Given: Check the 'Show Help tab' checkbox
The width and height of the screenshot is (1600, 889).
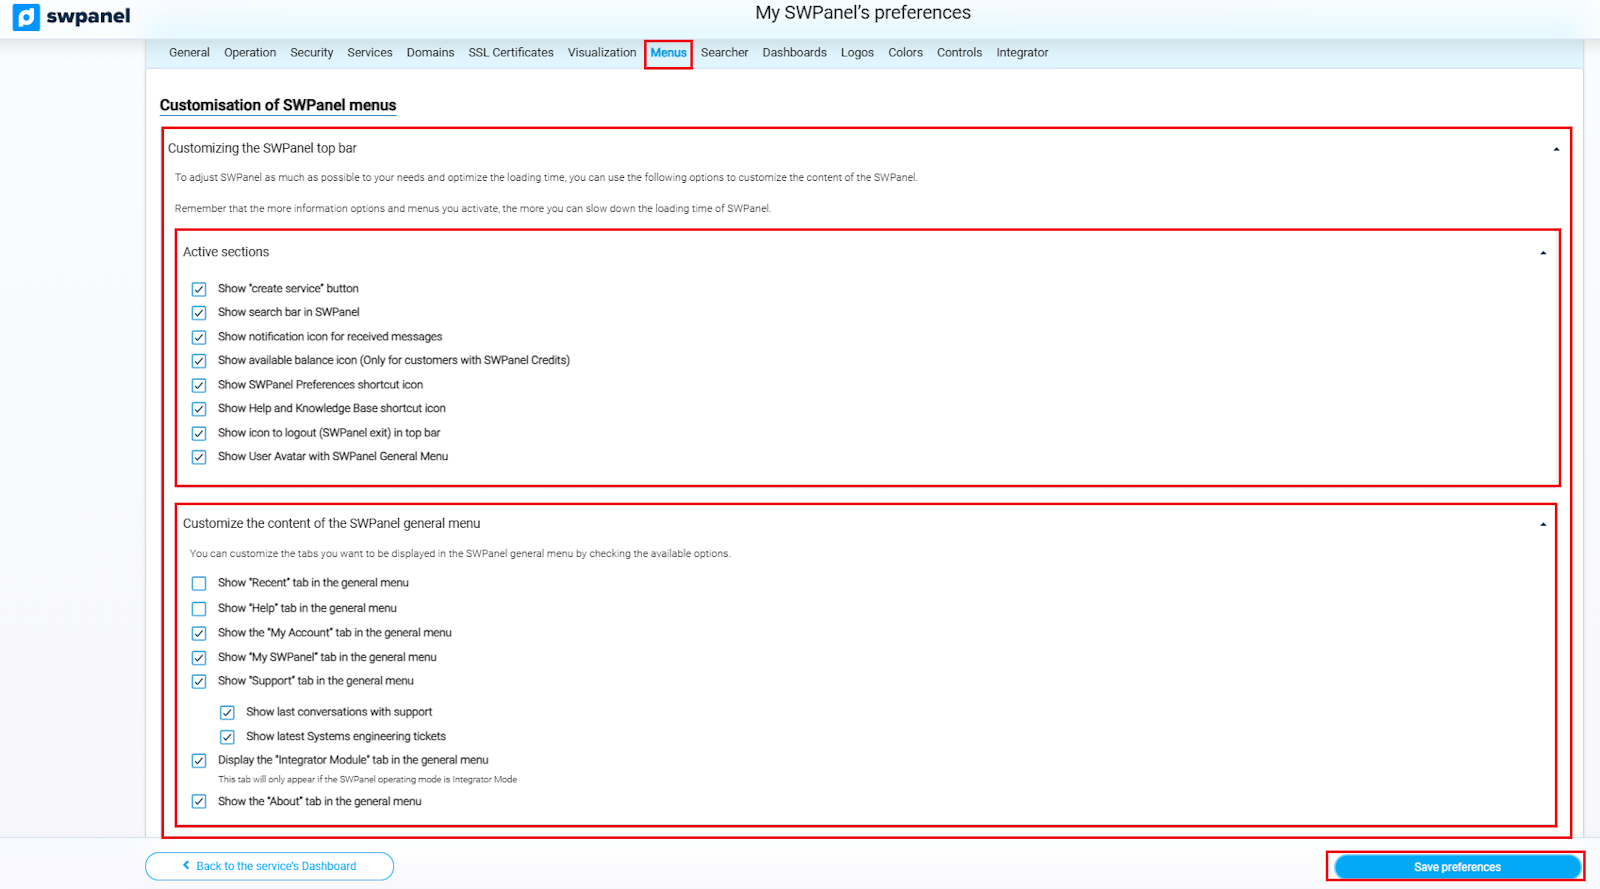Looking at the screenshot, I should [x=199, y=608].
